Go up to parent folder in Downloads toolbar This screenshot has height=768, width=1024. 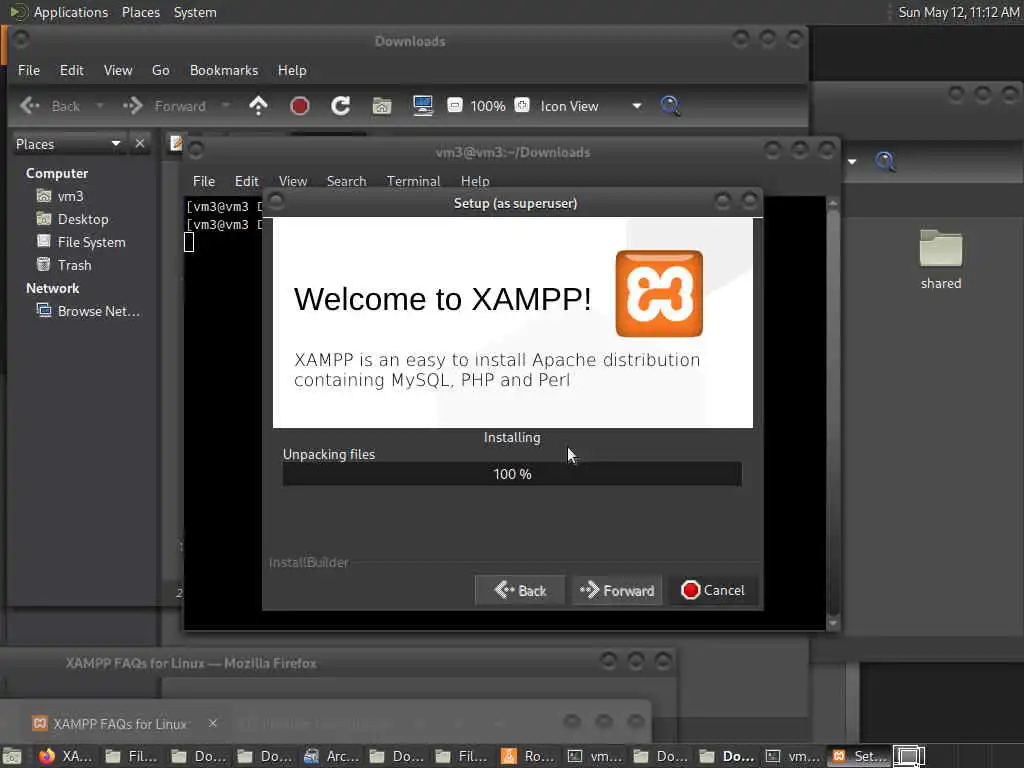coord(259,105)
